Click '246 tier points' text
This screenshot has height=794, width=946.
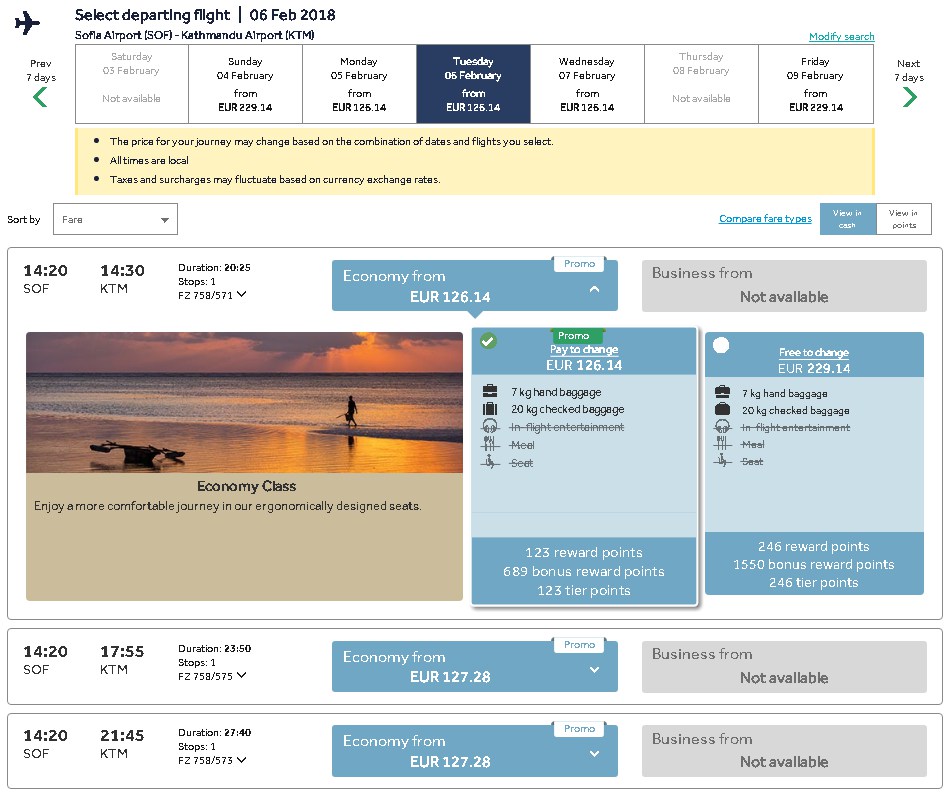coord(813,582)
